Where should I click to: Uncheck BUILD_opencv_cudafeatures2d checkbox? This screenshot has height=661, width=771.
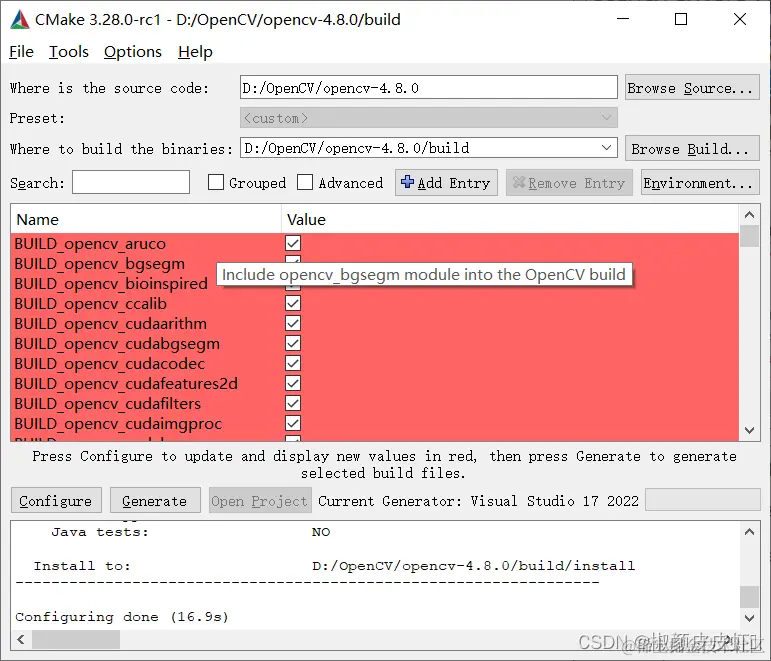click(293, 384)
